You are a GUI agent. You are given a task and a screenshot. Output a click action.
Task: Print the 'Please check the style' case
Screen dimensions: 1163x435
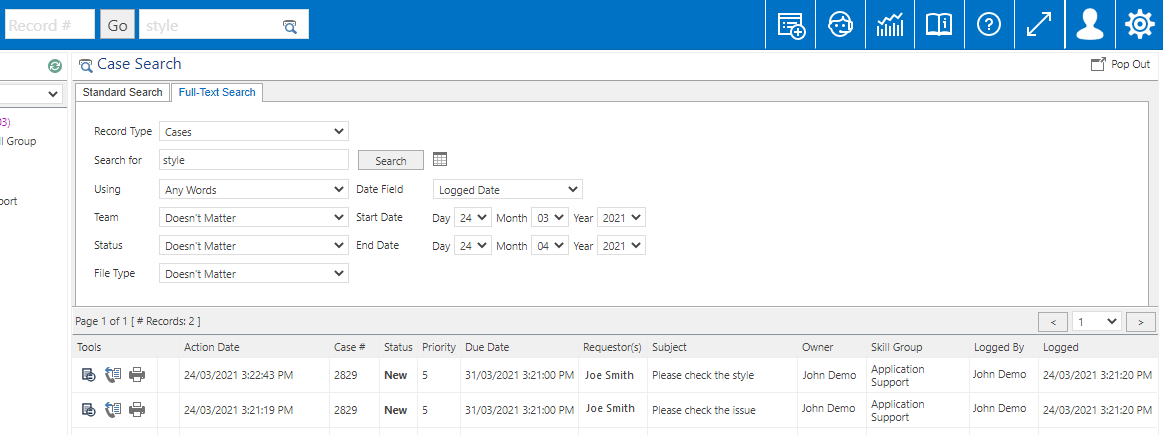137,375
